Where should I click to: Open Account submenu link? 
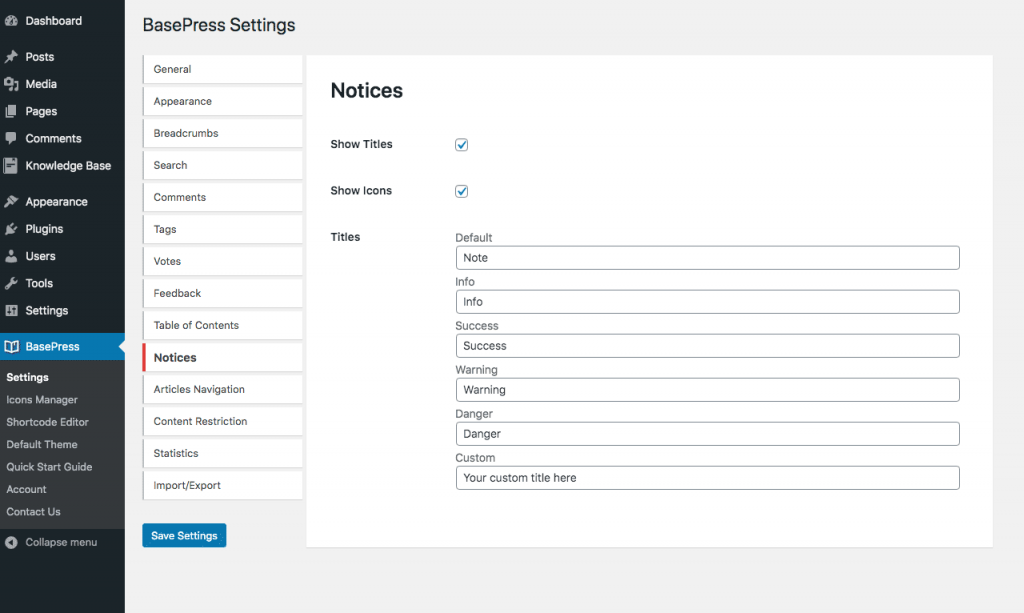(26, 490)
